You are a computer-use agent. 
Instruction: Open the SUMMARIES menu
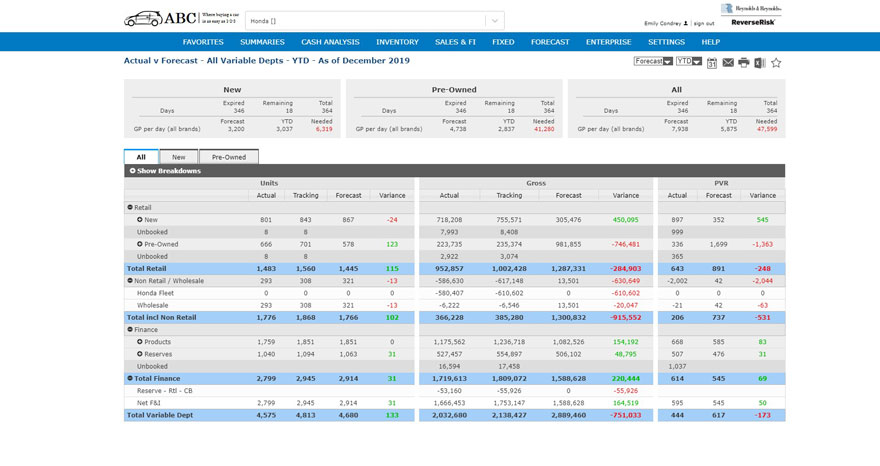point(262,42)
